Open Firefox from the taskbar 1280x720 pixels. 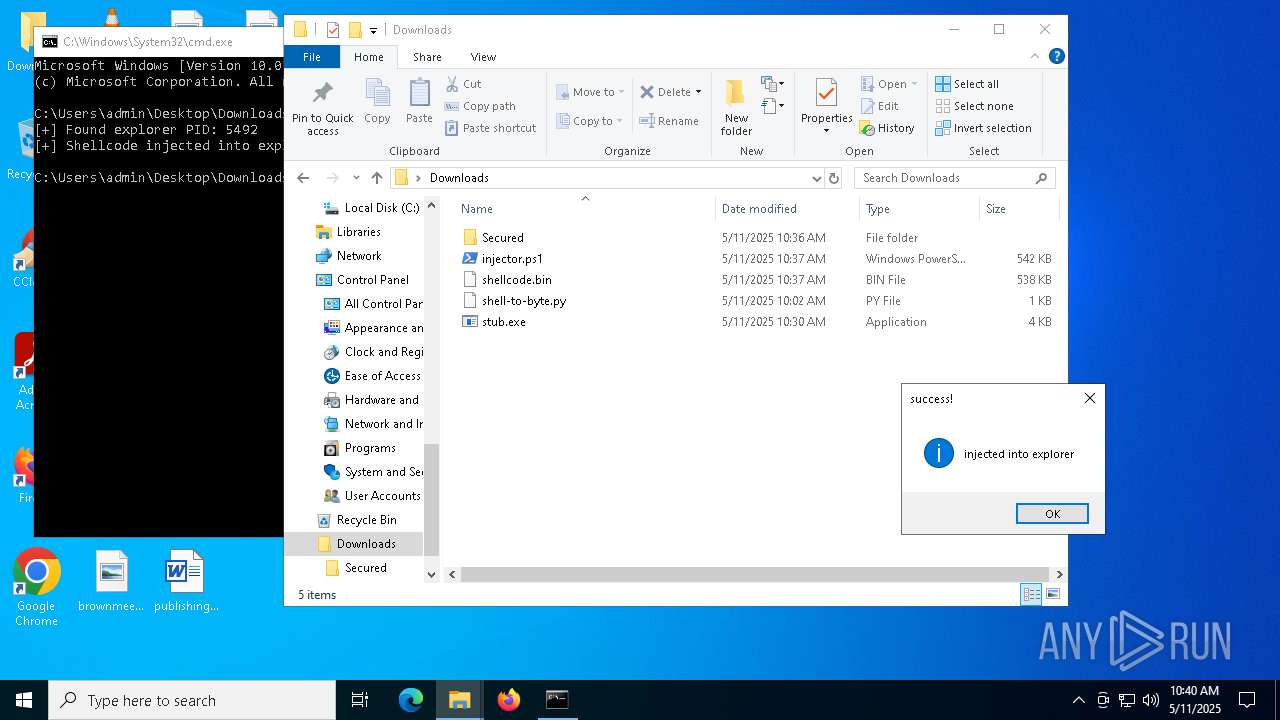click(509, 700)
